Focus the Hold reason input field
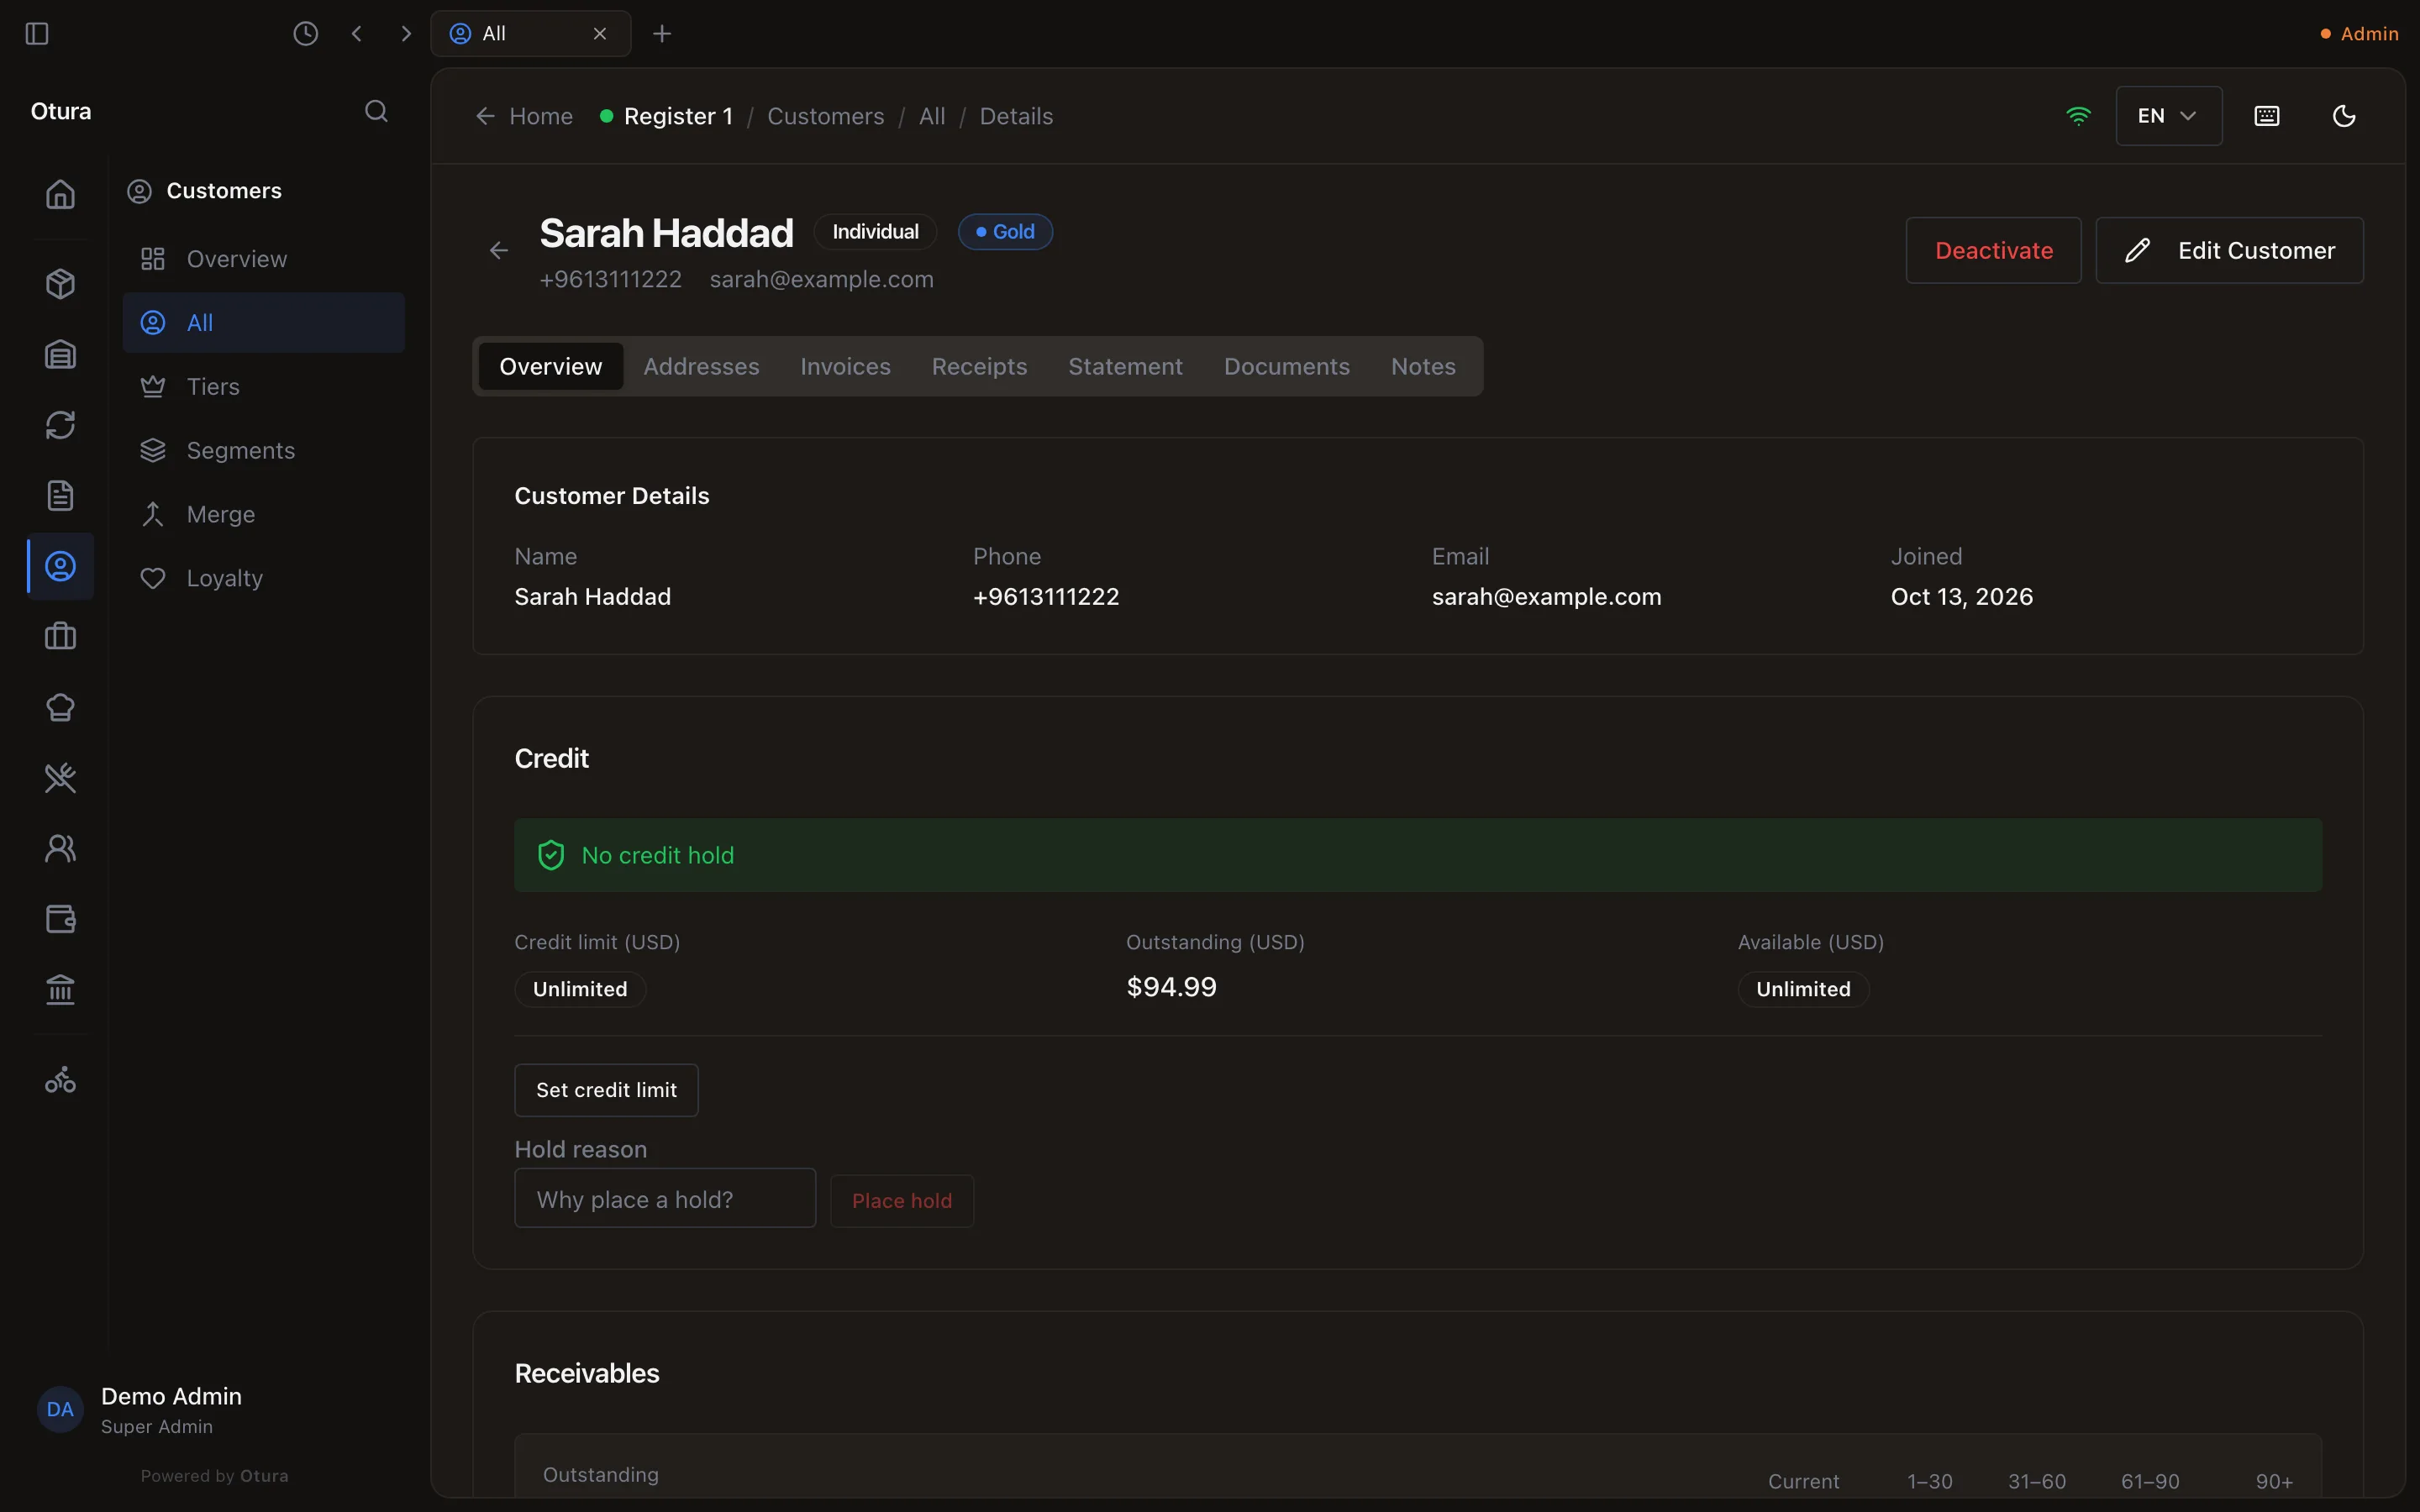This screenshot has height=1512, width=2420. pyautogui.click(x=665, y=1198)
